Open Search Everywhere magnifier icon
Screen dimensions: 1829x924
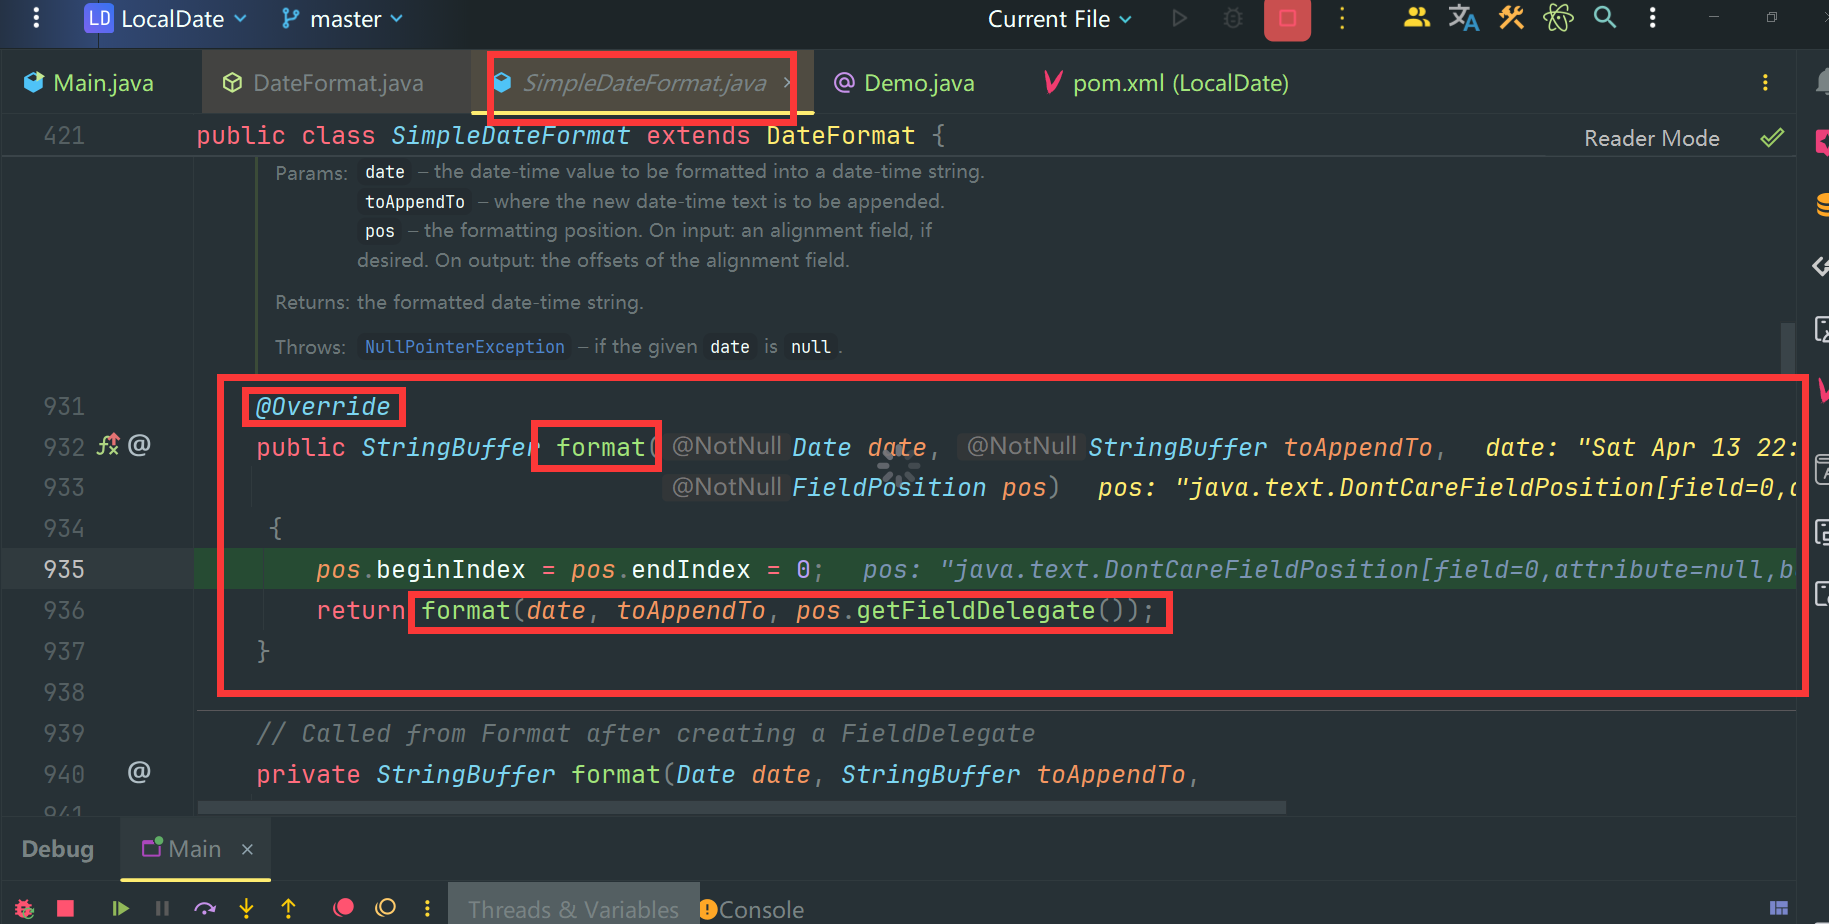click(1605, 17)
